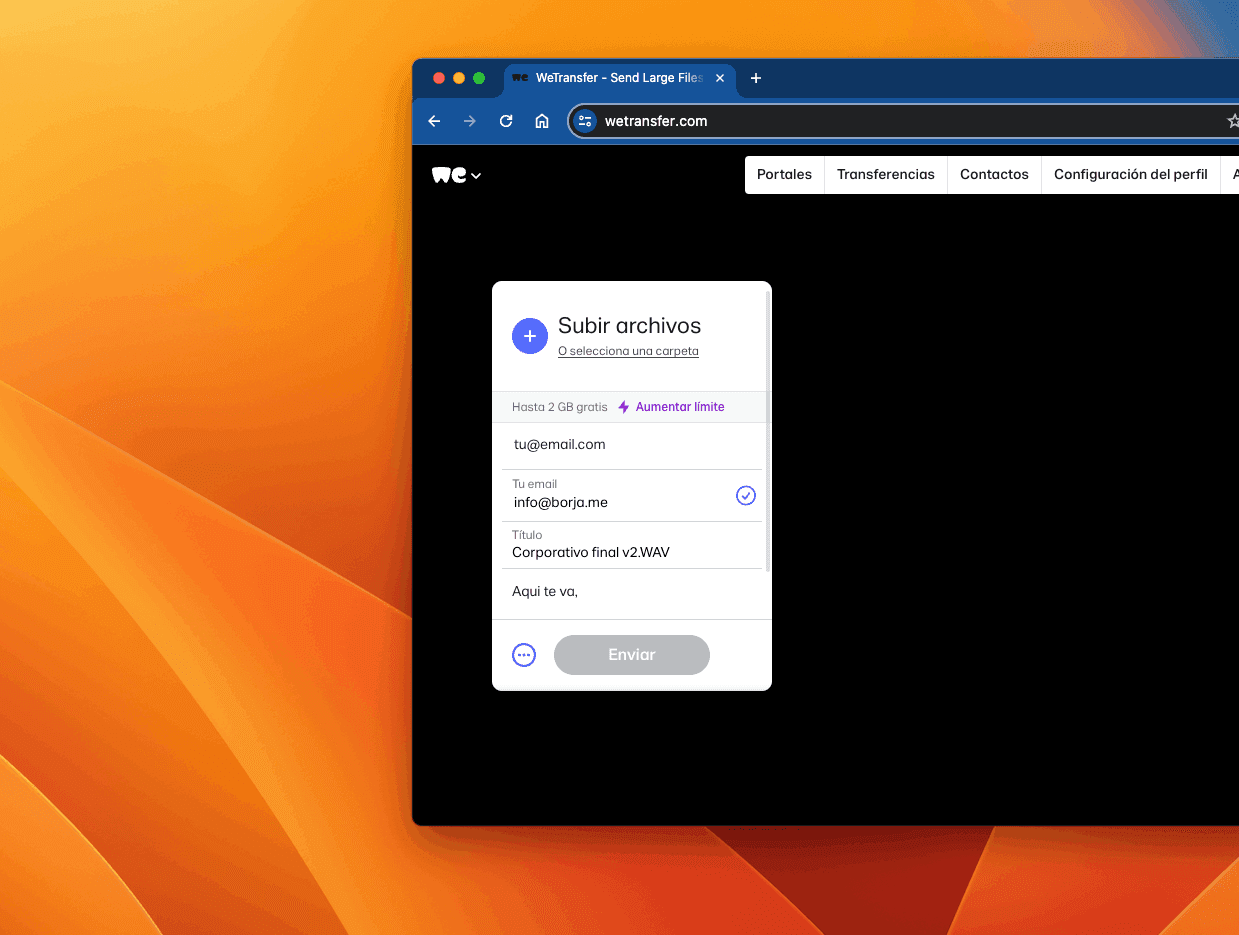The height and width of the screenshot is (935, 1239).
Task: Go to the browser home page icon
Action: point(542,121)
